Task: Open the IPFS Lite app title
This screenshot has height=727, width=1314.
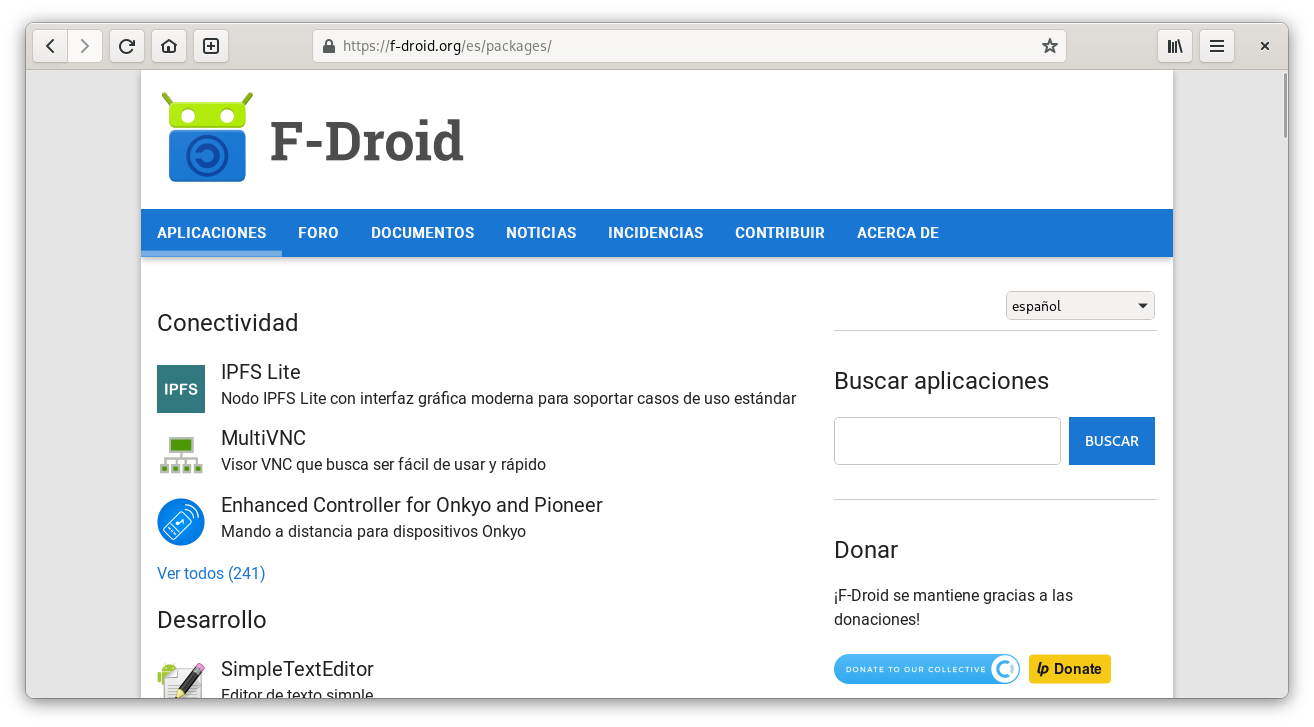Action: coord(261,372)
